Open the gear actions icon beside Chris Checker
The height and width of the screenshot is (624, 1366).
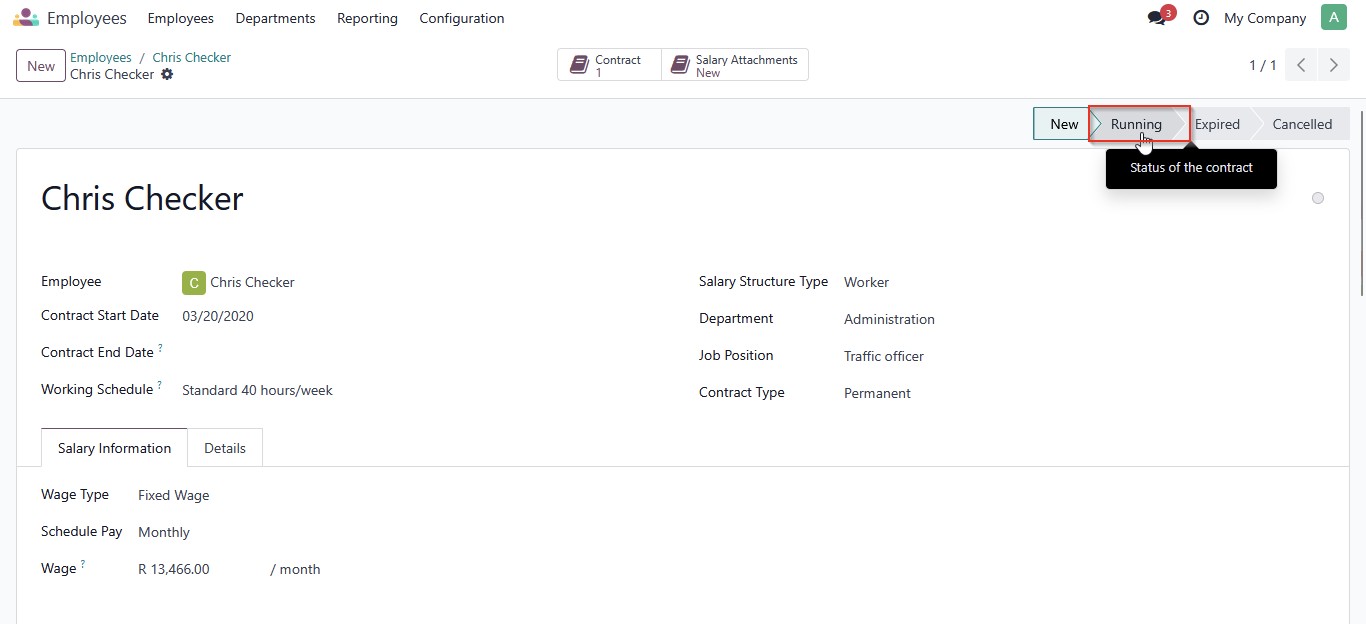click(x=167, y=74)
